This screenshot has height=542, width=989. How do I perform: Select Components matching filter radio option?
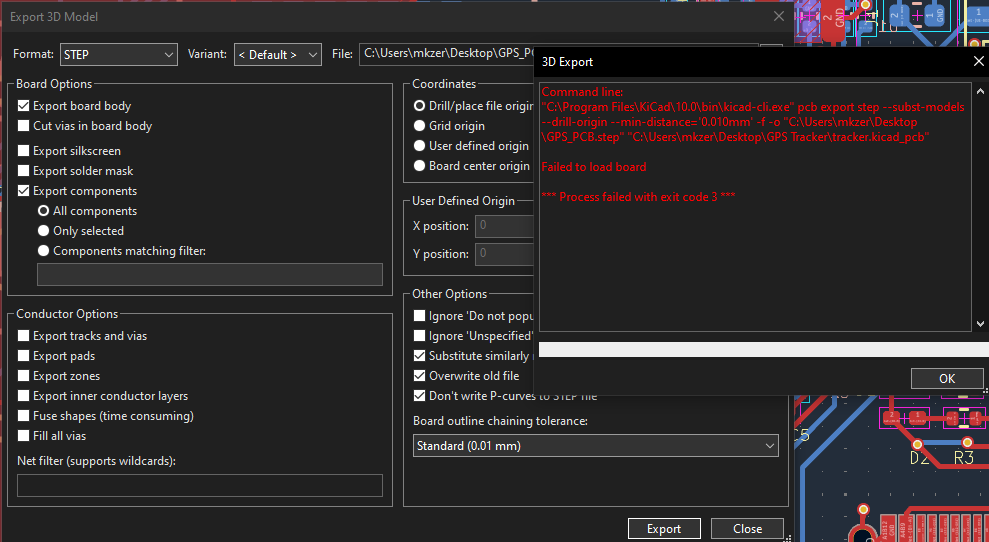(44, 250)
